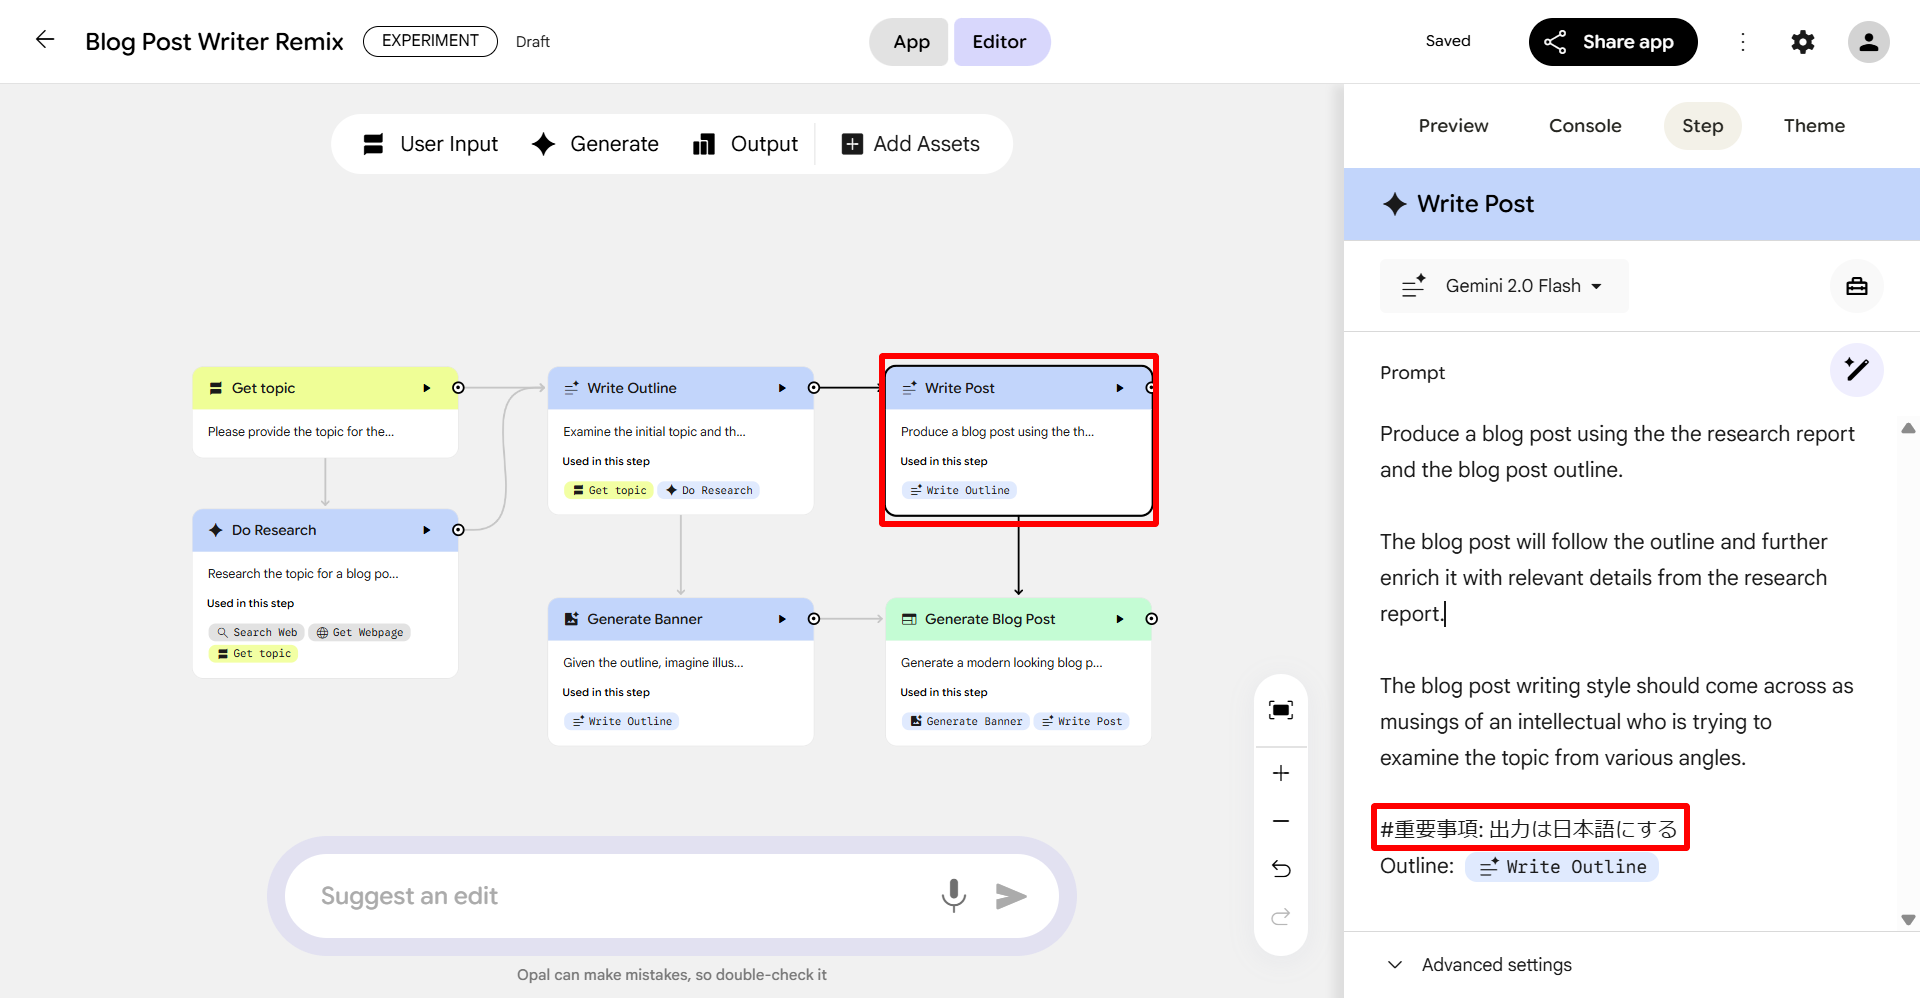The width and height of the screenshot is (1920, 998).
Task: Switch to App view toggle
Action: (x=910, y=42)
